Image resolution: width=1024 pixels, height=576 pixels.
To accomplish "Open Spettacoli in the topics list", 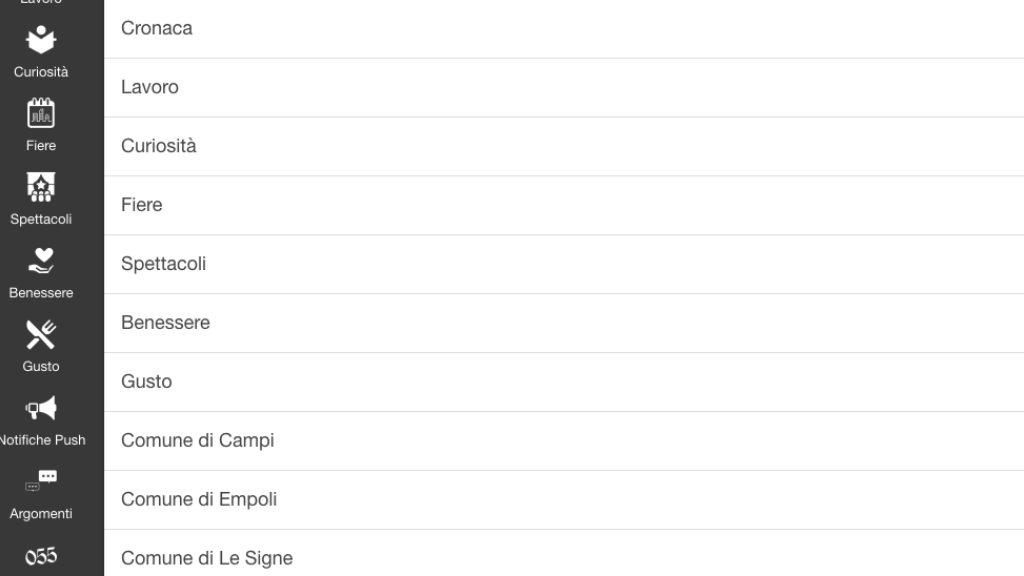I will pyautogui.click(x=564, y=264).
